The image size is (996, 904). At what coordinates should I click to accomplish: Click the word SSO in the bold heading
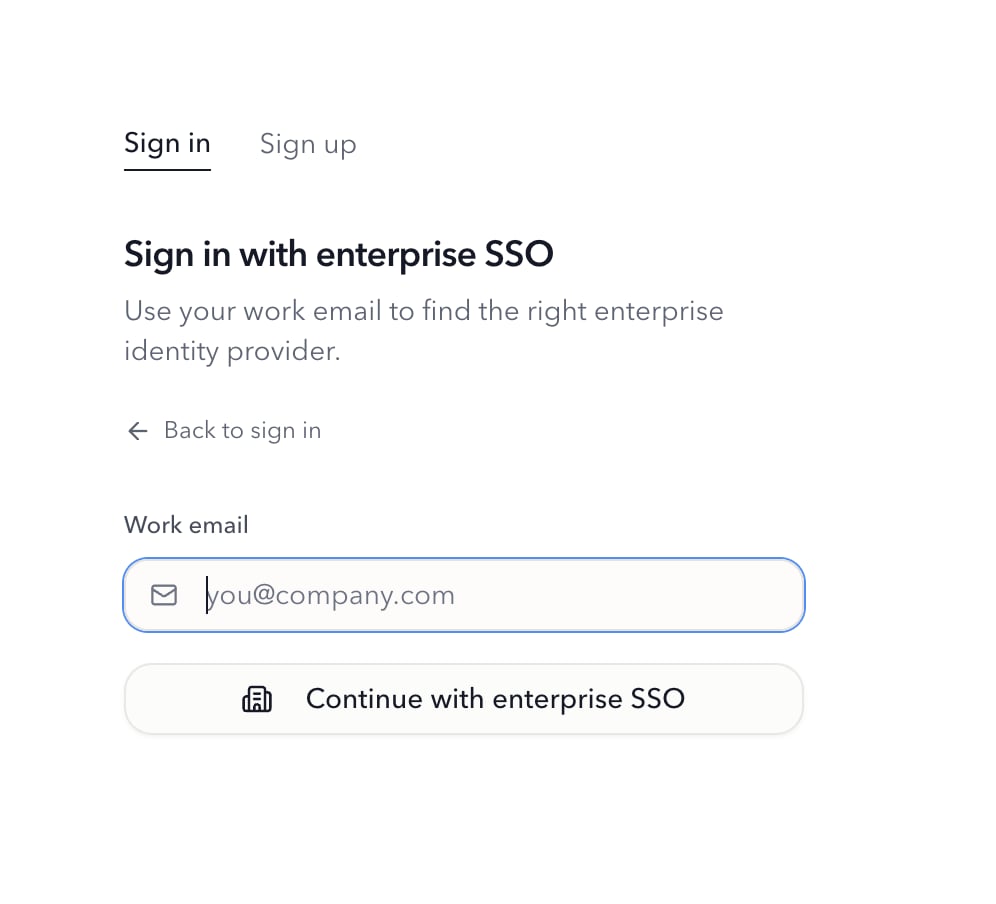tap(519, 254)
